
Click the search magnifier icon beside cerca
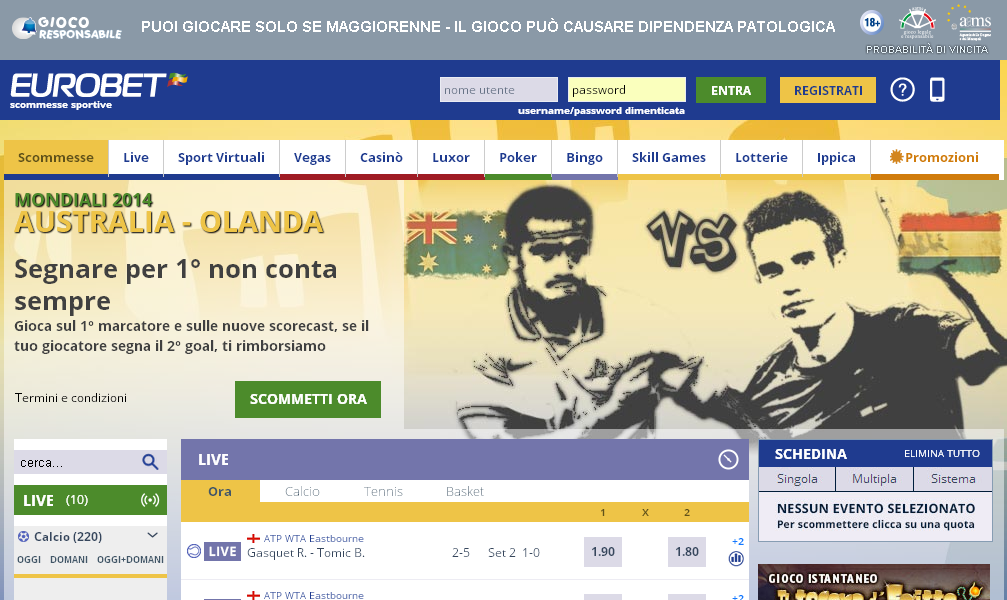(x=150, y=461)
